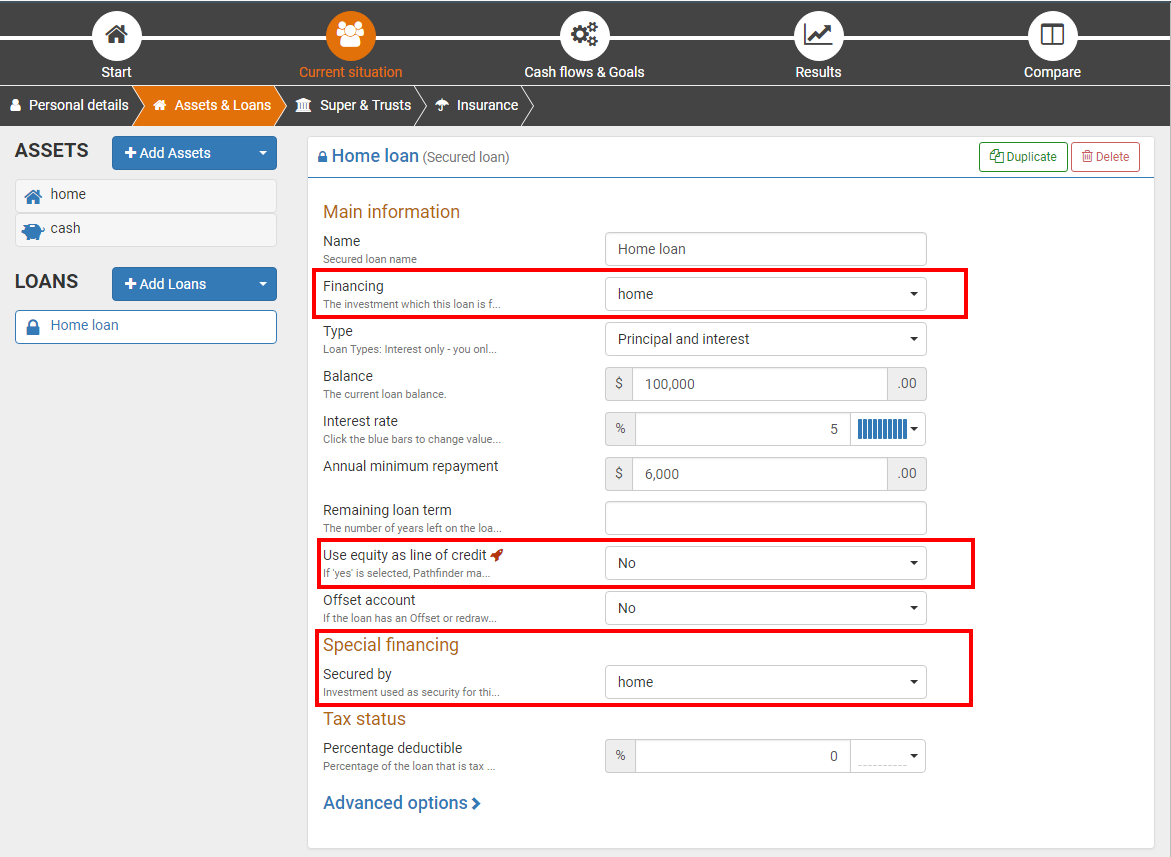Screen dimensions: 1171x857
Task: Click the rocket icon beside line of credit
Action: (x=497, y=555)
